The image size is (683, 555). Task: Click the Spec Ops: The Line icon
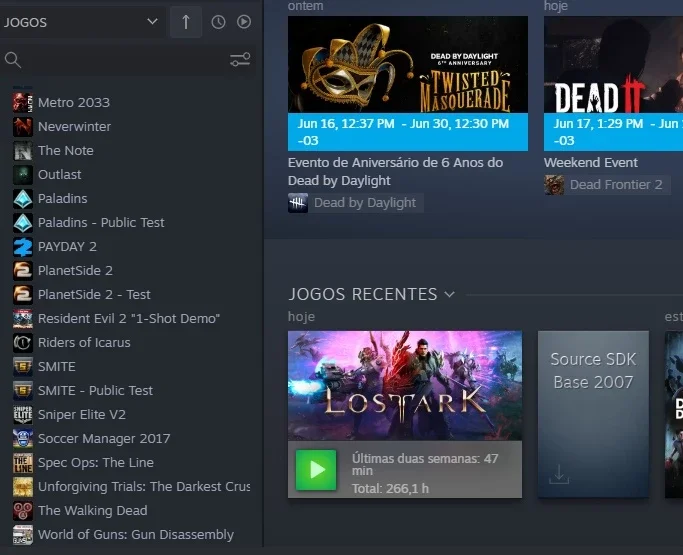tap(23, 462)
